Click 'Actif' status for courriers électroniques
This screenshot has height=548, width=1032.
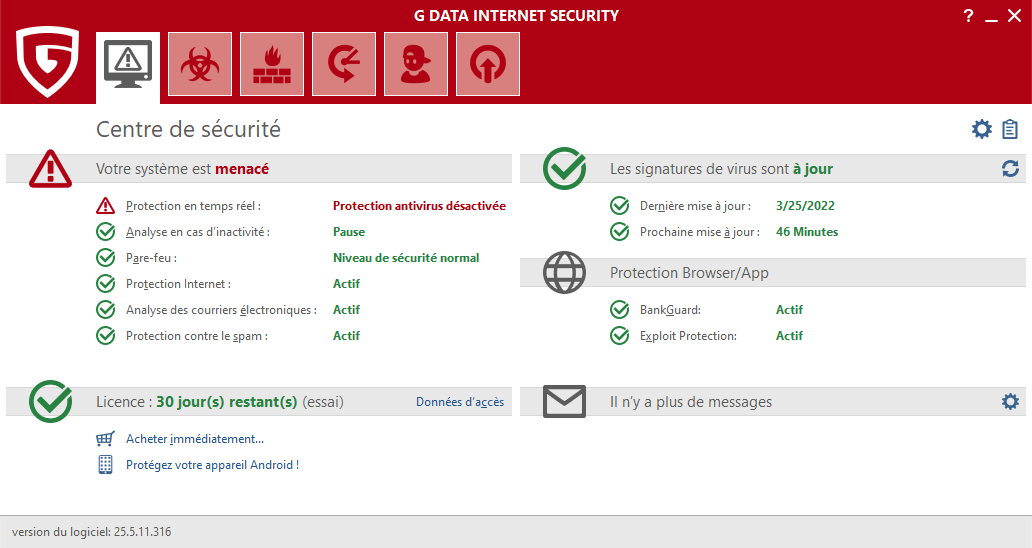(346, 309)
